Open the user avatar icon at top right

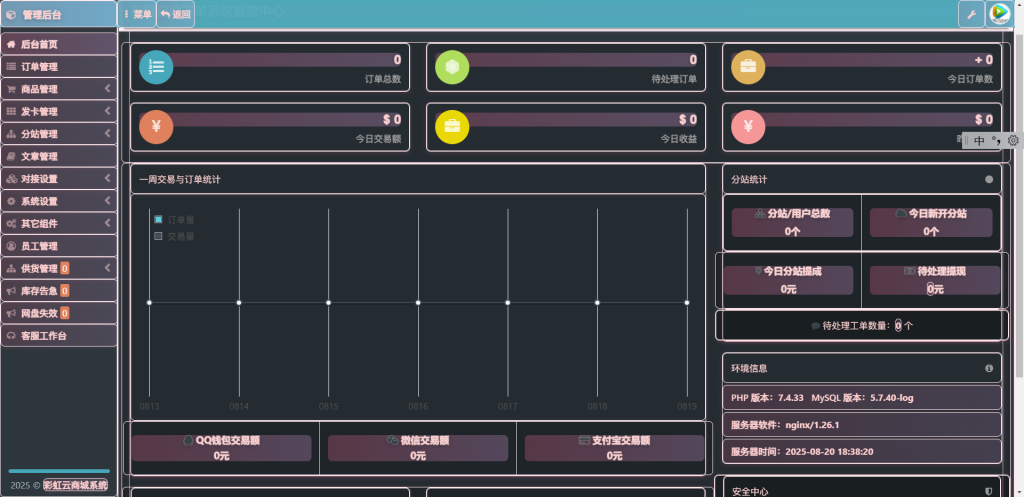[999, 14]
